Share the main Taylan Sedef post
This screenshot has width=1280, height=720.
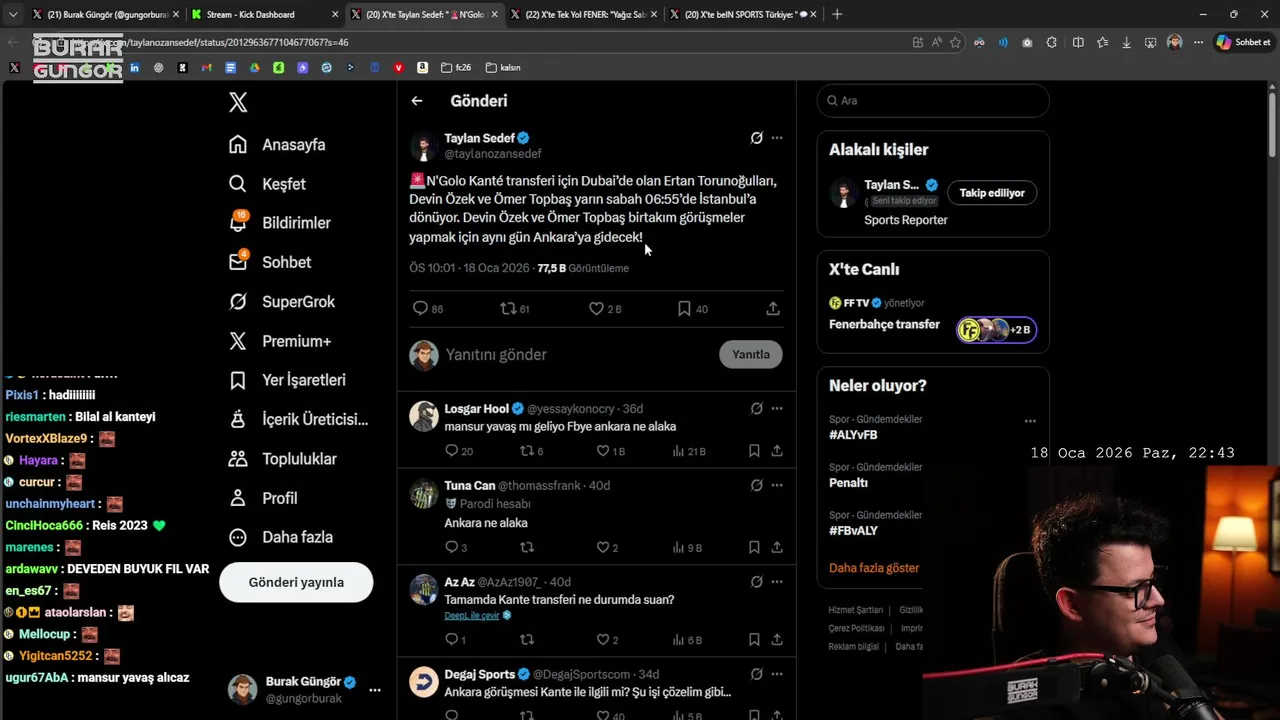coord(773,309)
